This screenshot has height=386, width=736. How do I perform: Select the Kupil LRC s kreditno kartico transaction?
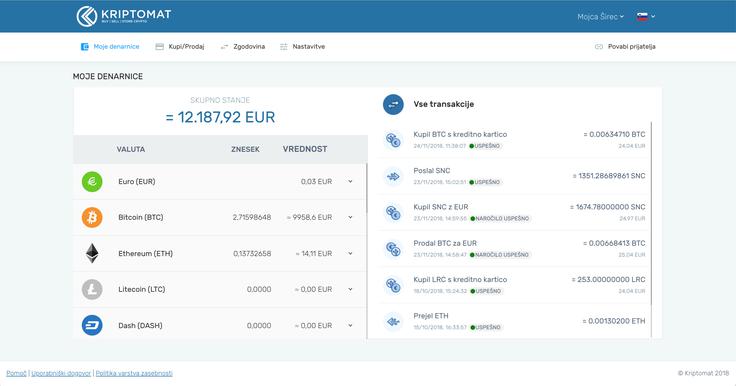tap(515, 285)
